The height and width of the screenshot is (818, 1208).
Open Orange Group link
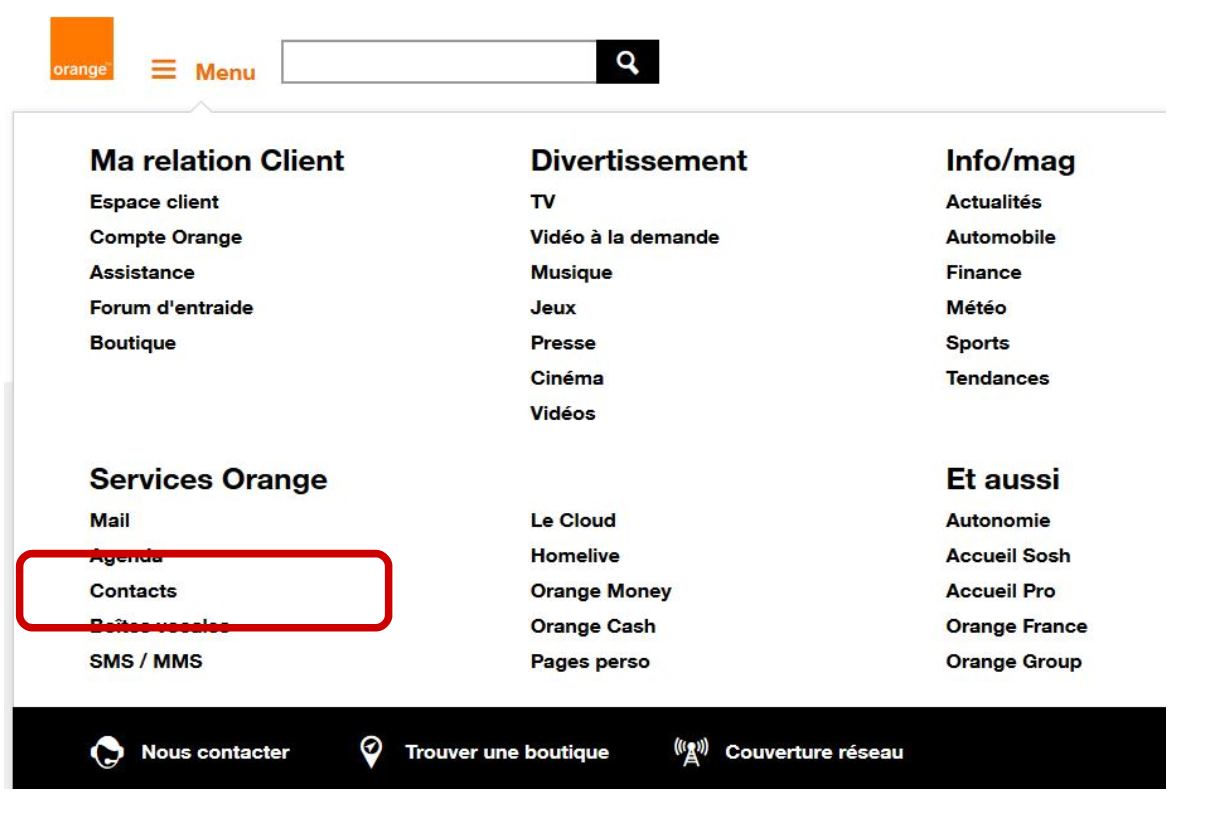tap(1014, 661)
